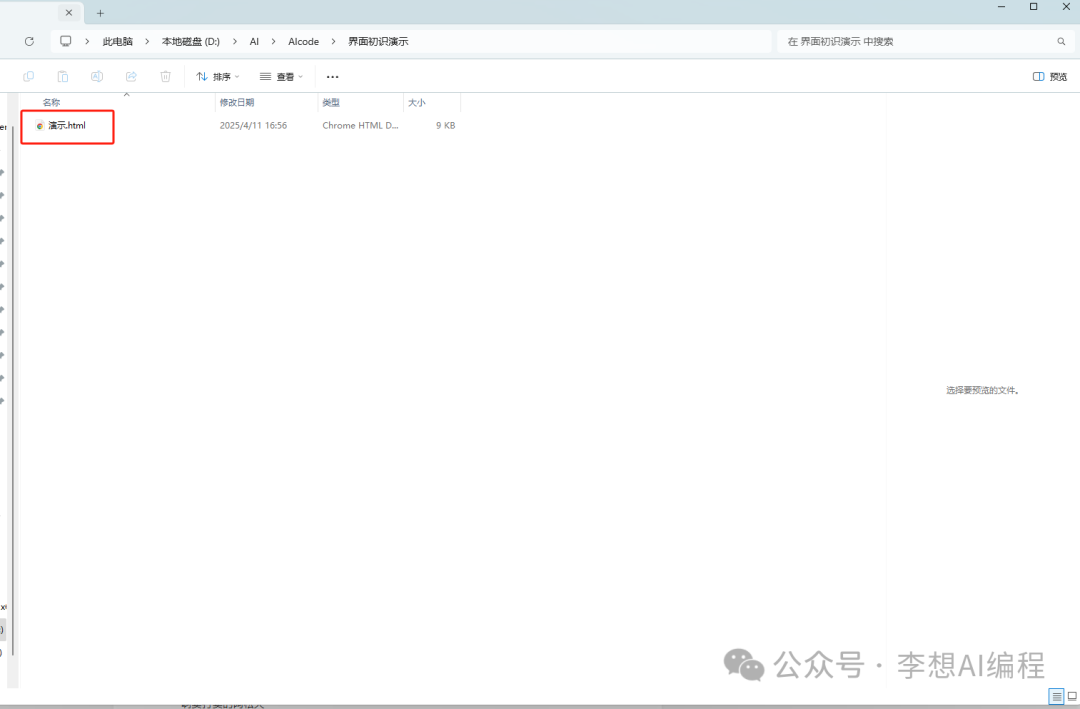The height and width of the screenshot is (709, 1080).
Task: Close the current Explorer tab
Action: (x=69, y=12)
